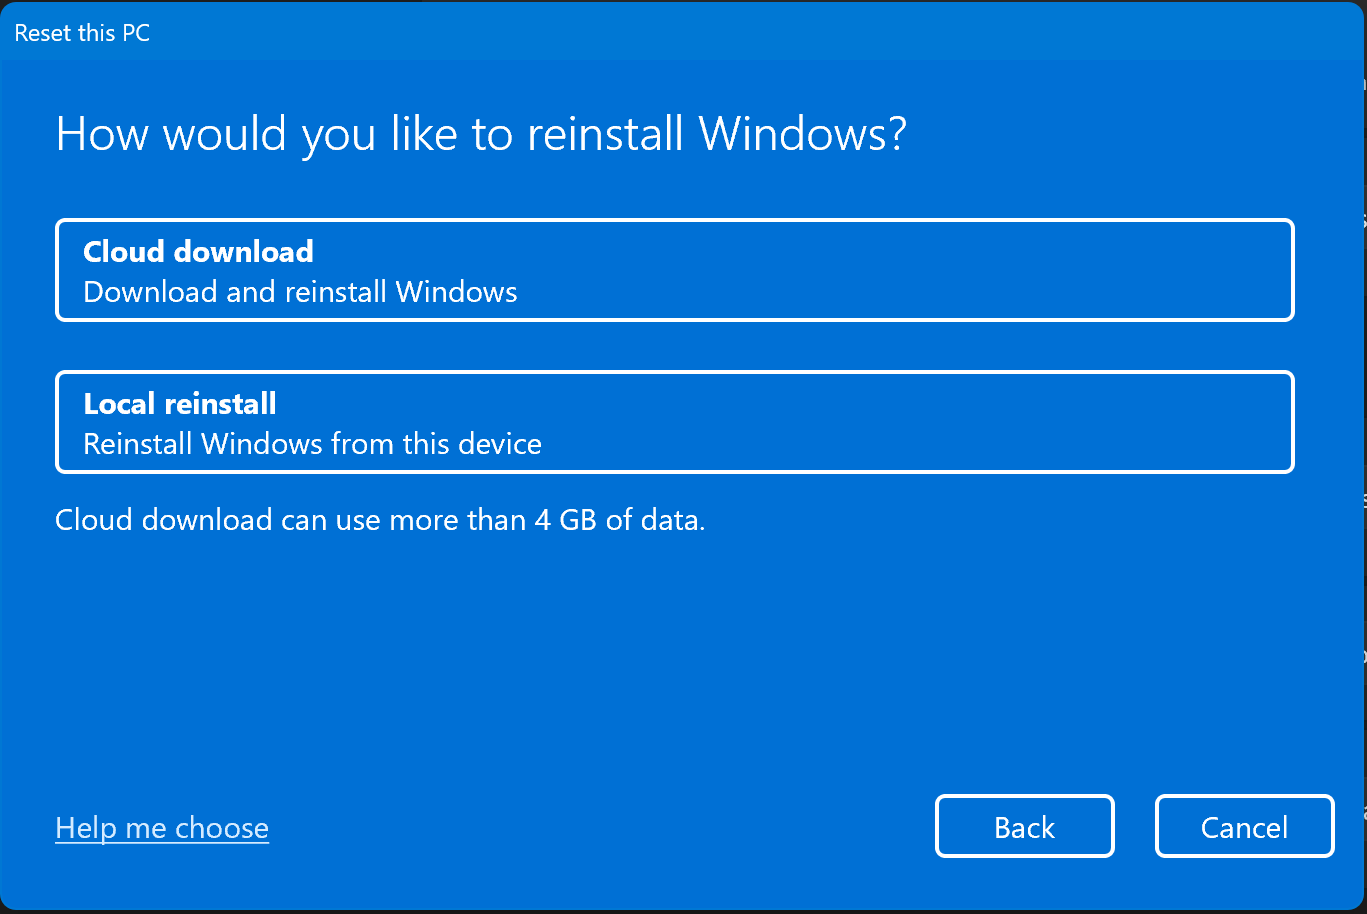Image resolution: width=1367 pixels, height=914 pixels.
Task: Click the 4 GB data usage note
Action: 380,520
